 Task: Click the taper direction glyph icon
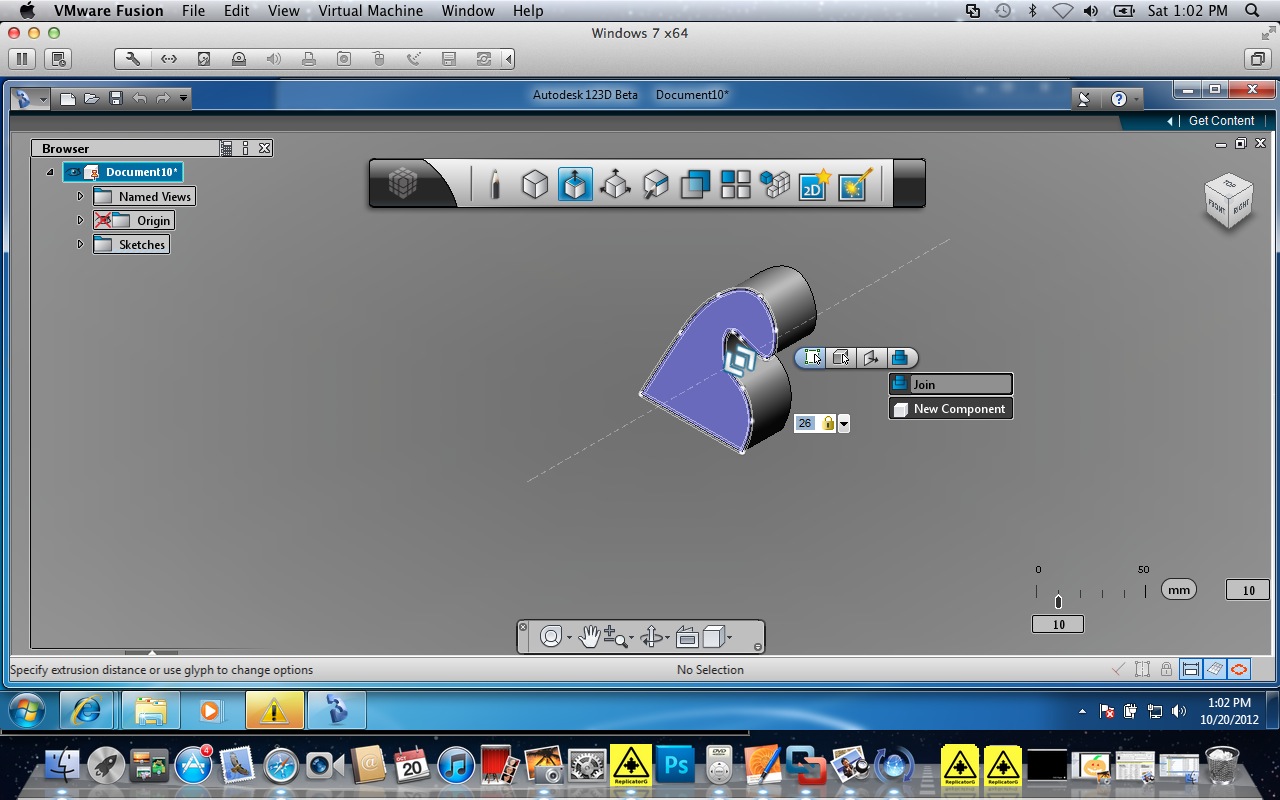pyautogui.click(x=871, y=358)
